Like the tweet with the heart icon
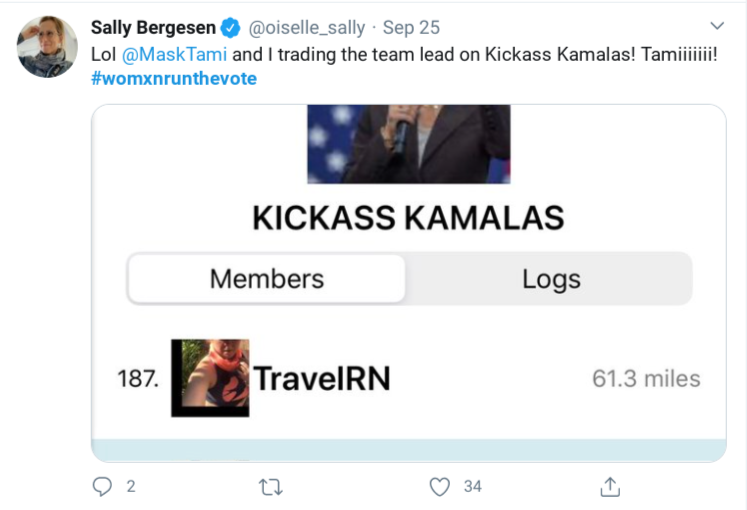The width and height of the screenshot is (747, 510). (x=439, y=487)
